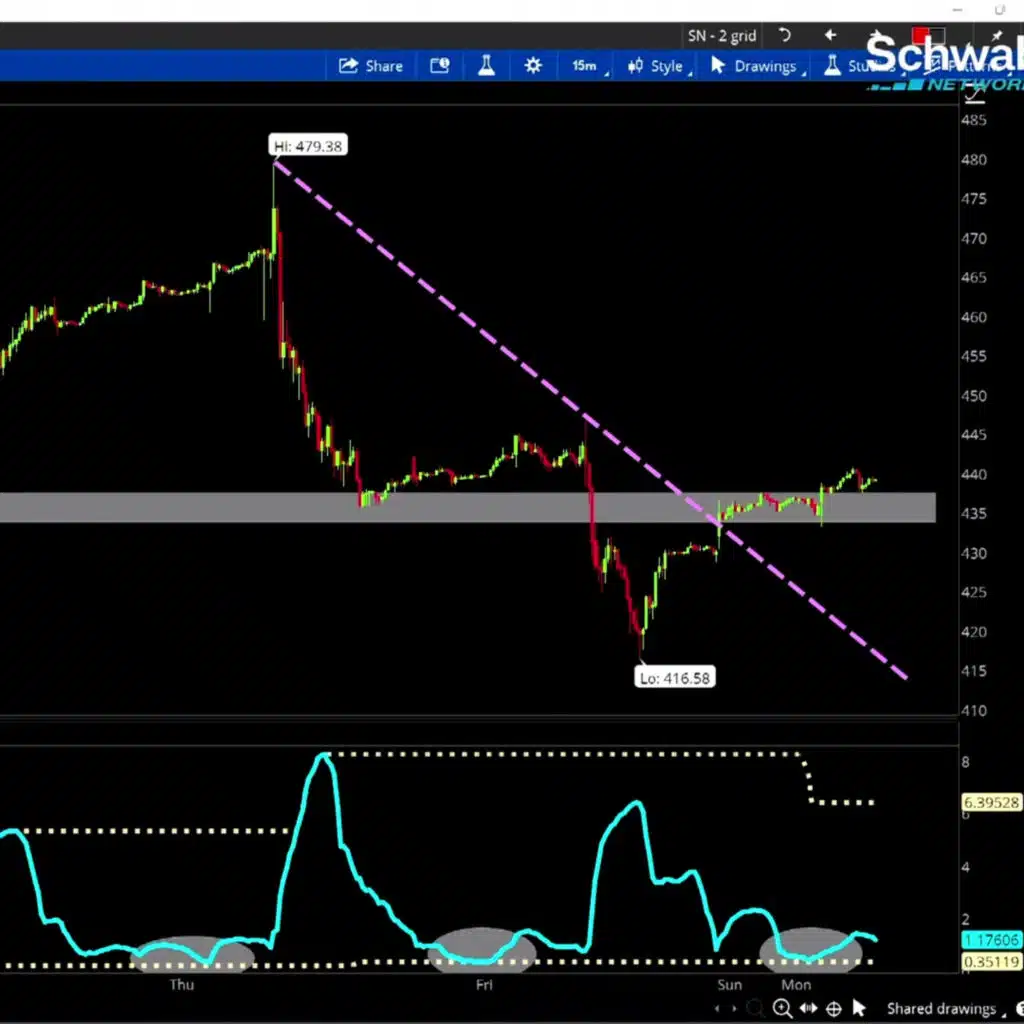1024x1024 pixels.
Task: Select the pointer cursor at bottom bar
Action: pyautogui.click(x=859, y=1008)
